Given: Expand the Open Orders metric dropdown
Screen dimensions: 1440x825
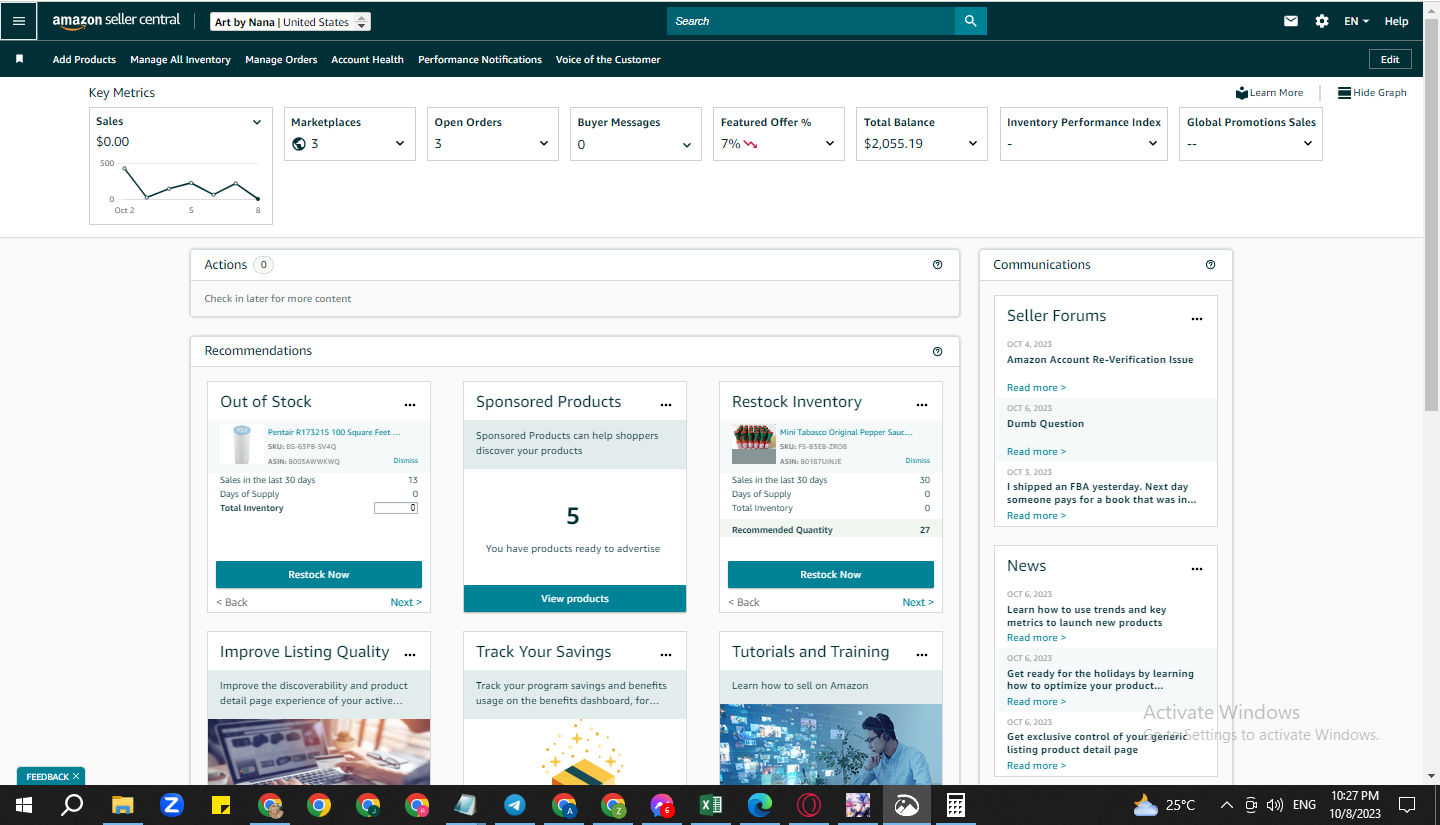Looking at the screenshot, I should [544, 144].
